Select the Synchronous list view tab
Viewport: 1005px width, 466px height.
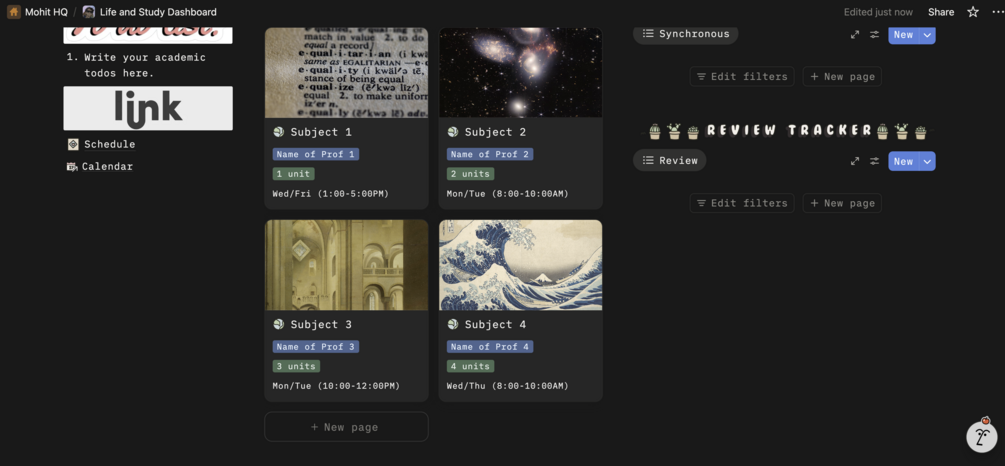(686, 33)
